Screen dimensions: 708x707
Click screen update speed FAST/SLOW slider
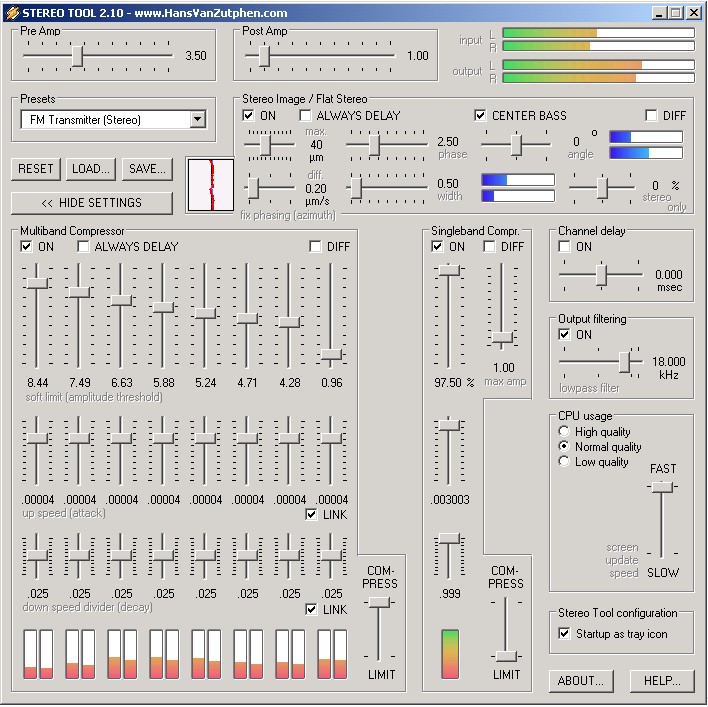pyautogui.click(x=662, y=487)
